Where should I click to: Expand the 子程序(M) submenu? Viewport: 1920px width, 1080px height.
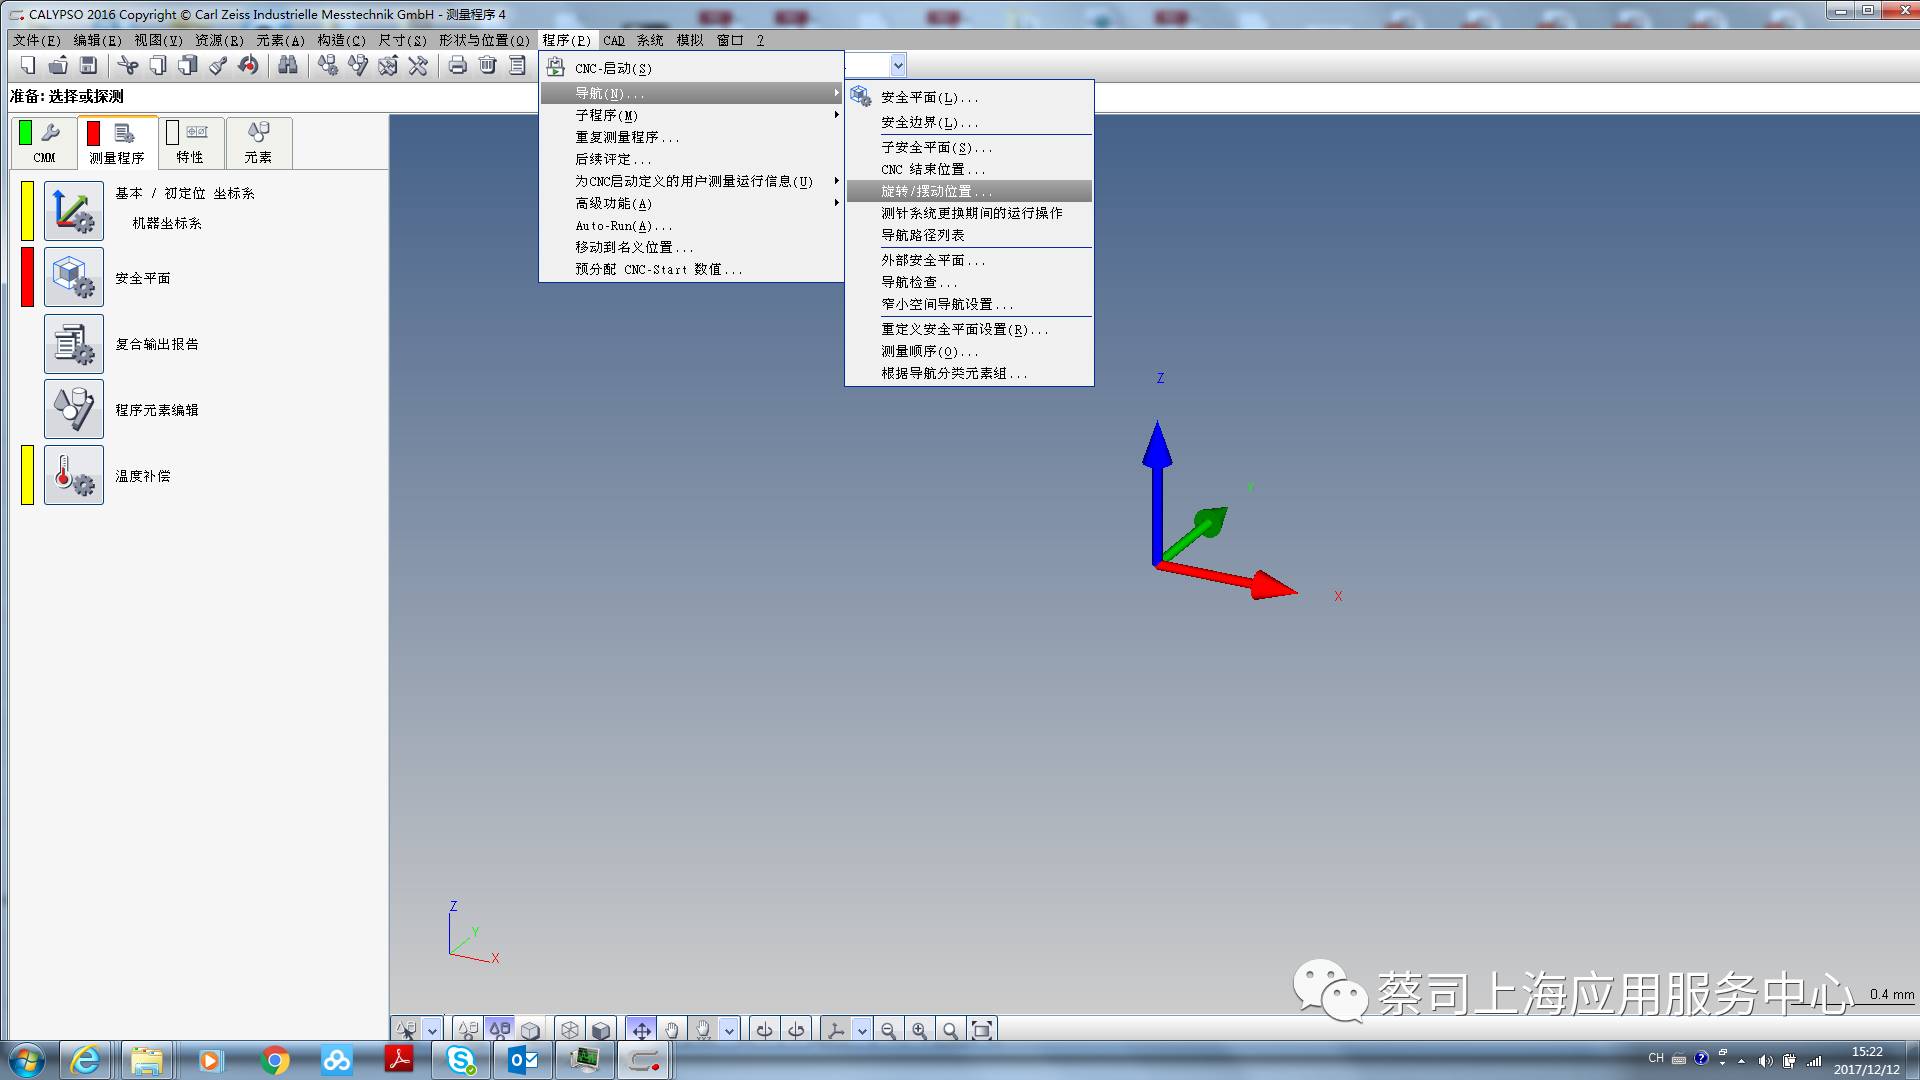pyautogui.click(x=691, y=115)
